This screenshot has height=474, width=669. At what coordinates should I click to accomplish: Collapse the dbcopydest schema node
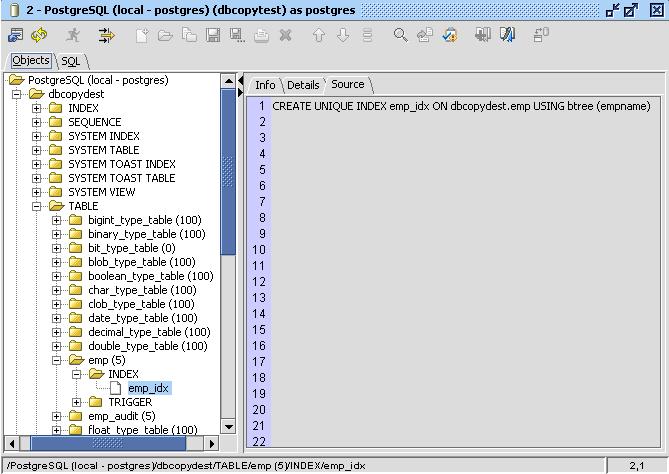(17, 94)
